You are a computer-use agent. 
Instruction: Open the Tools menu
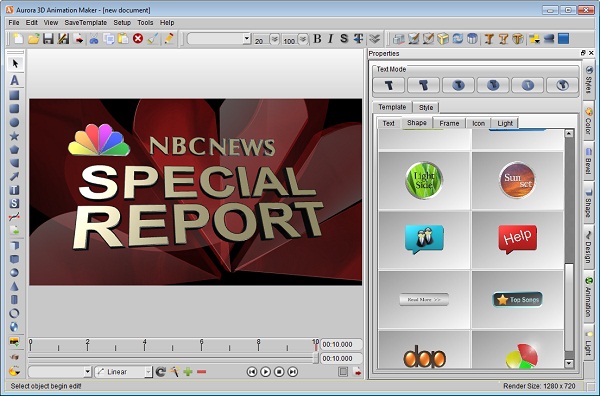coord(145,23)
